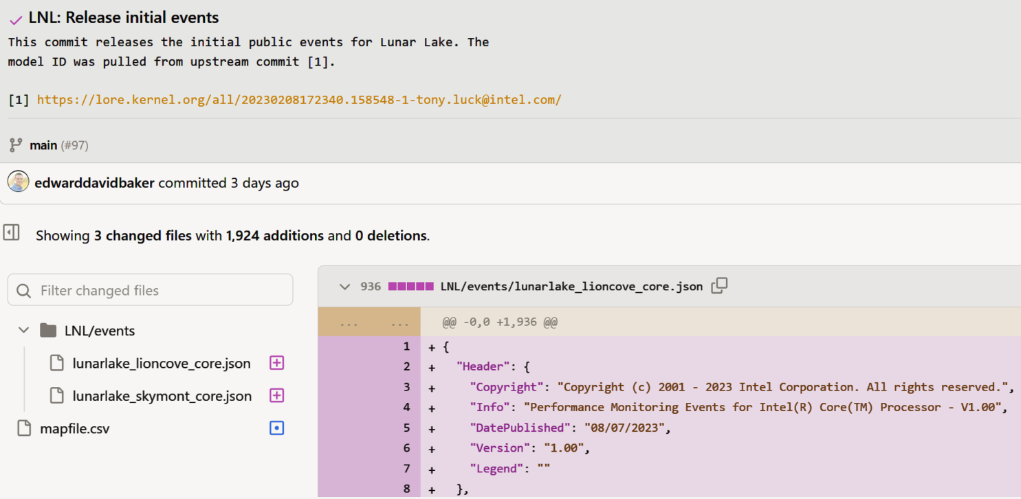The width and height of the screenshot is (1021, 499).
Task: Expand hidden lines in the diff hunk header
Action: pyautogui.click(x=369, y=322)
